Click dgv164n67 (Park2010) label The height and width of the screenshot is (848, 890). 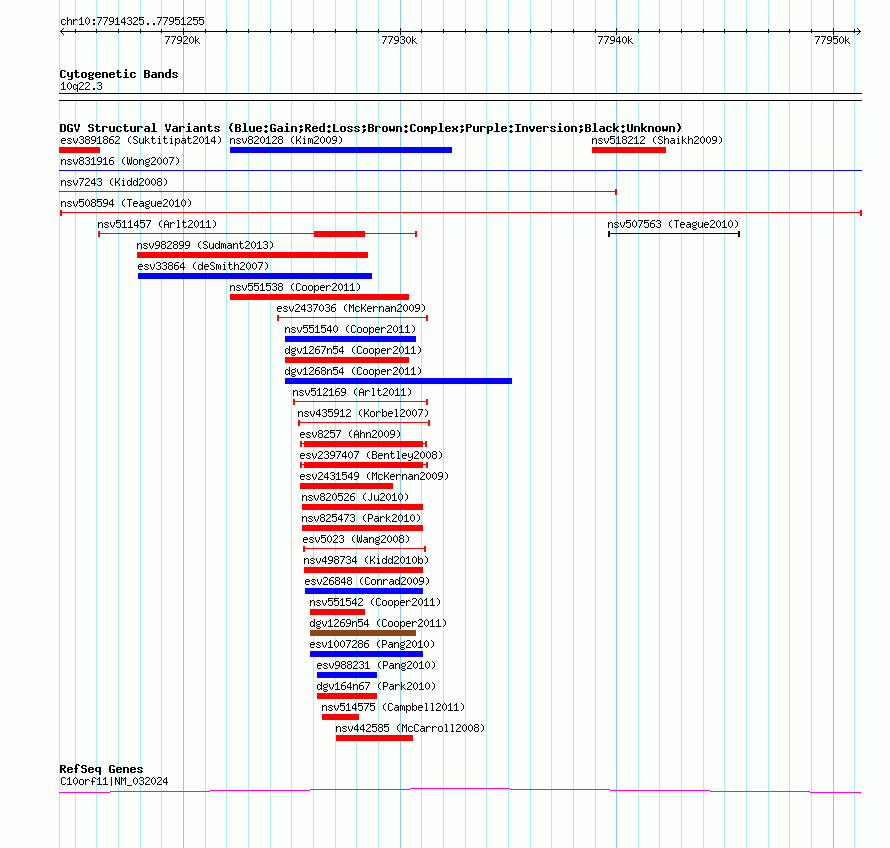pos(376,686)
